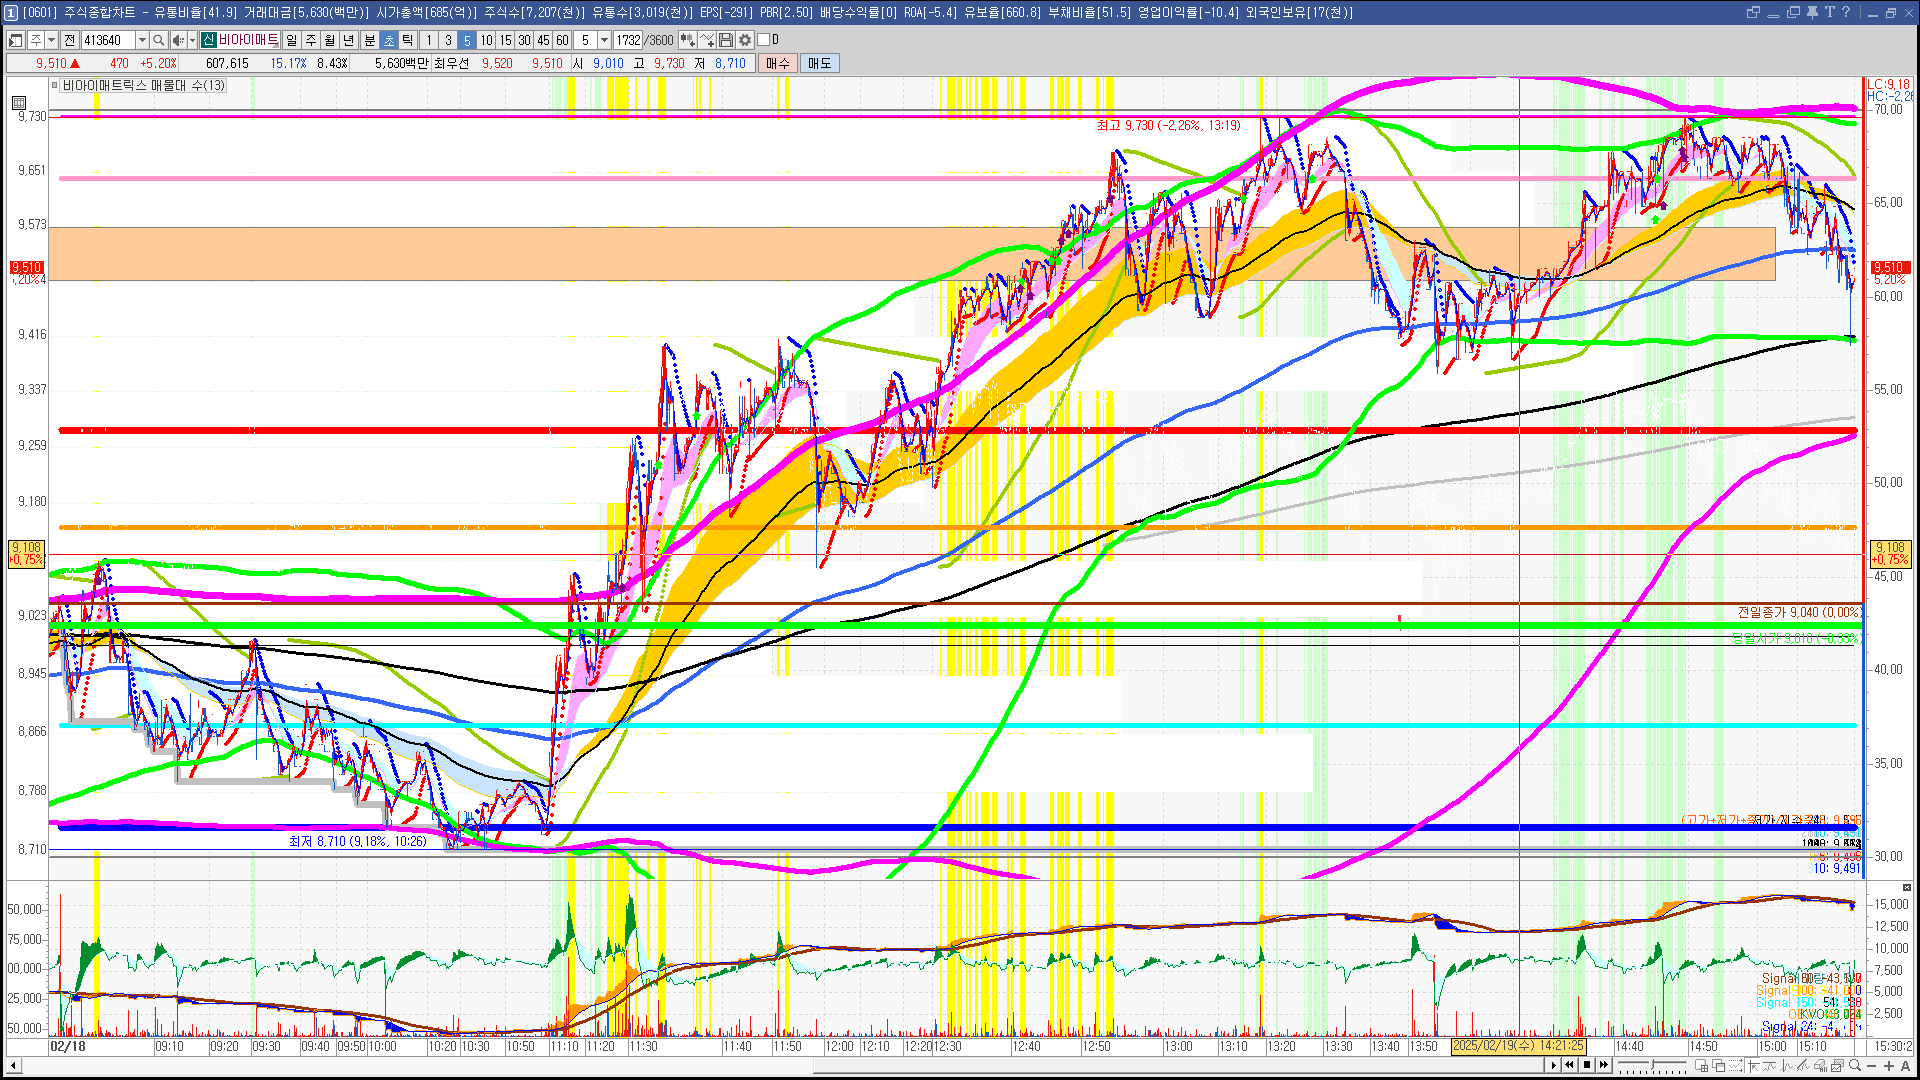This screenshot has width=1920, height=1080.
Task: Click the 매도 sell button
Action: 819,63
